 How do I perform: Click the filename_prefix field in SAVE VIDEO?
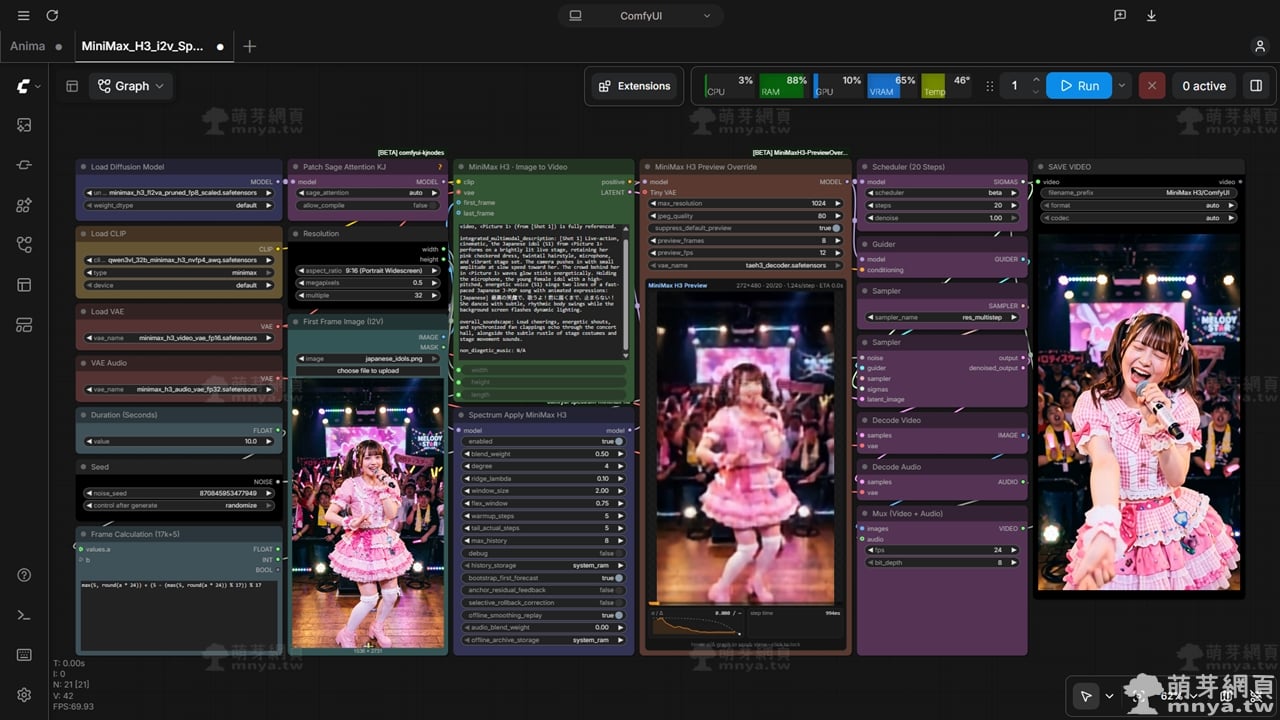click(x=1139, y=193)
